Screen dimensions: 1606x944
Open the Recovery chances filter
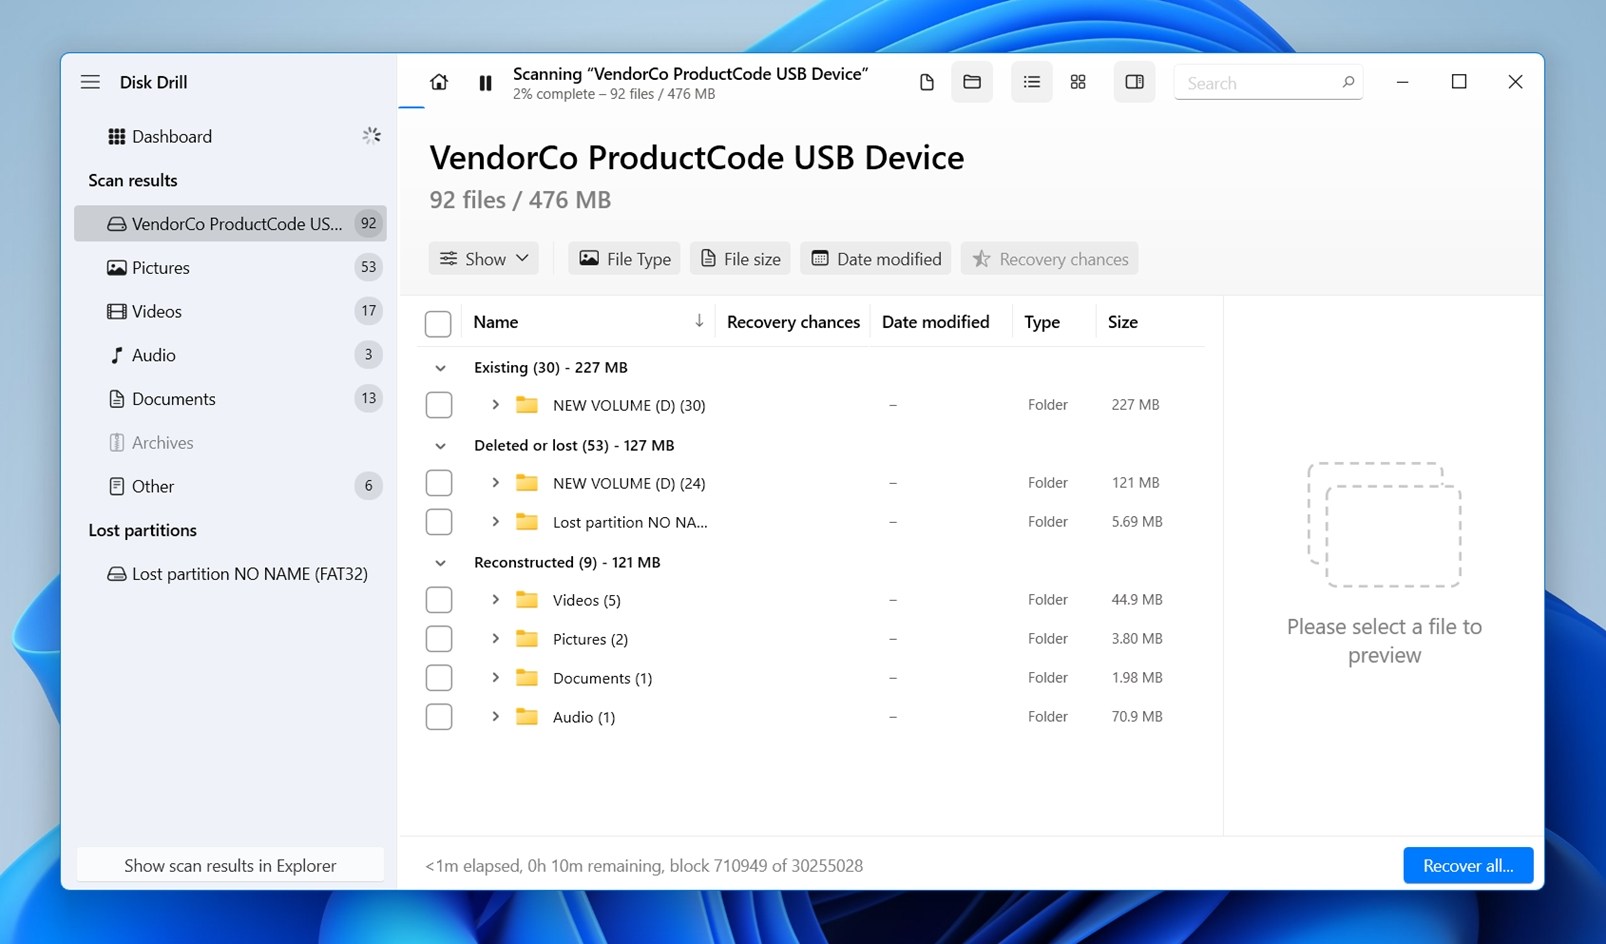pos(1050,258)
